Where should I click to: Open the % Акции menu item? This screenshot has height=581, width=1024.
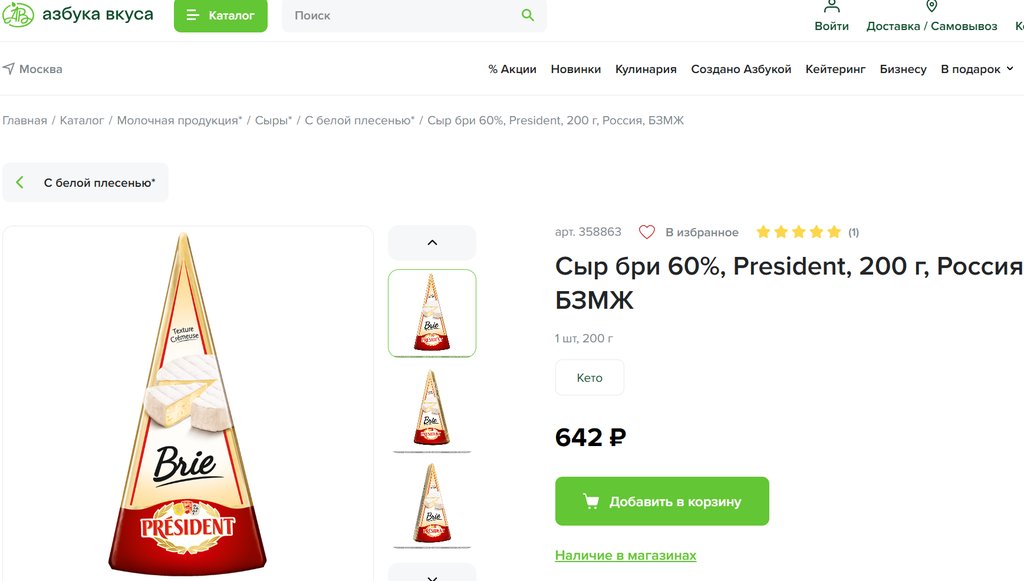[x=512, y=69]
